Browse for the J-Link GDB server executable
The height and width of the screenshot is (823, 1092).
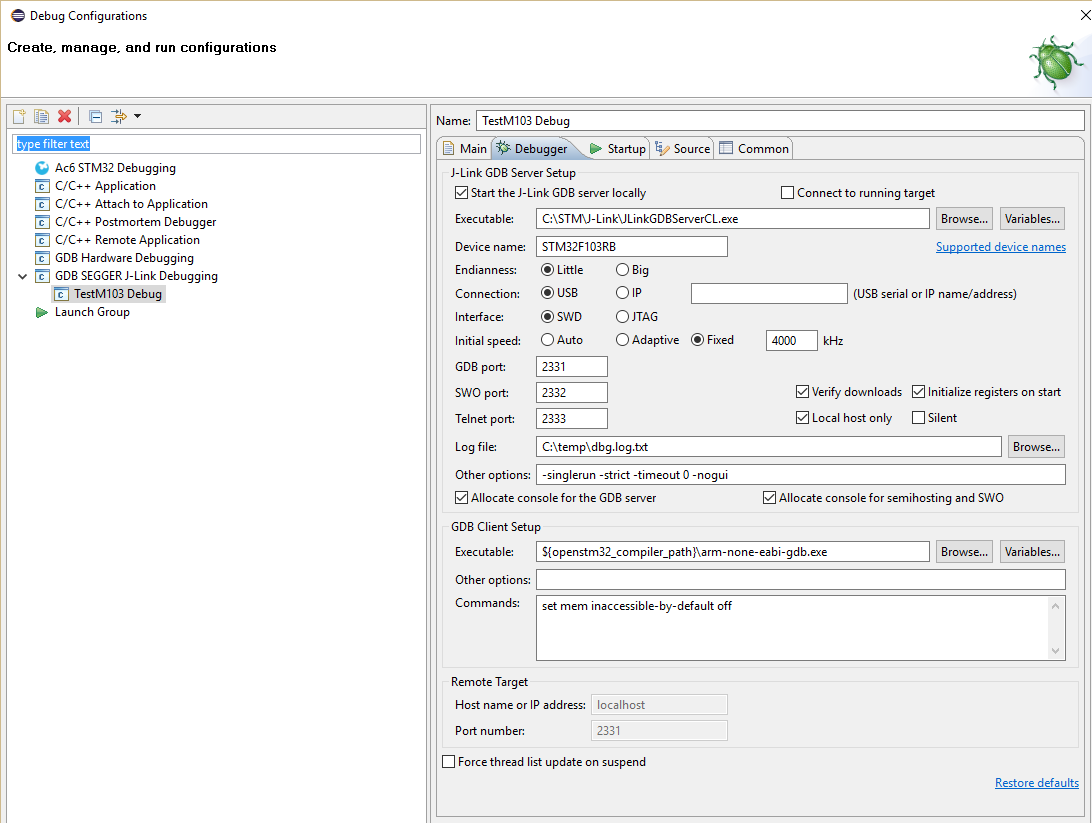coord(964,219)
